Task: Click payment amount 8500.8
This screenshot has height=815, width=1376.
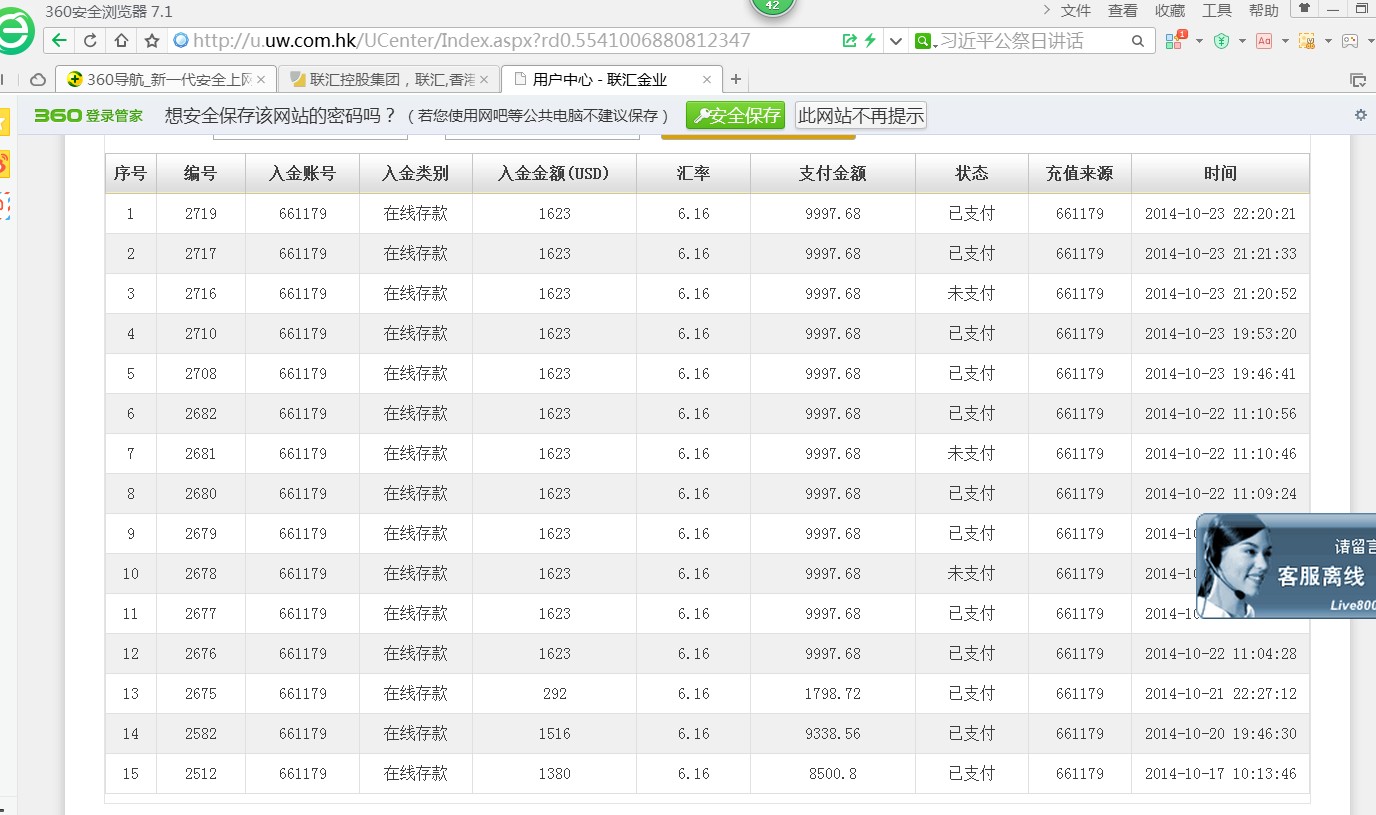Action: 833,773
